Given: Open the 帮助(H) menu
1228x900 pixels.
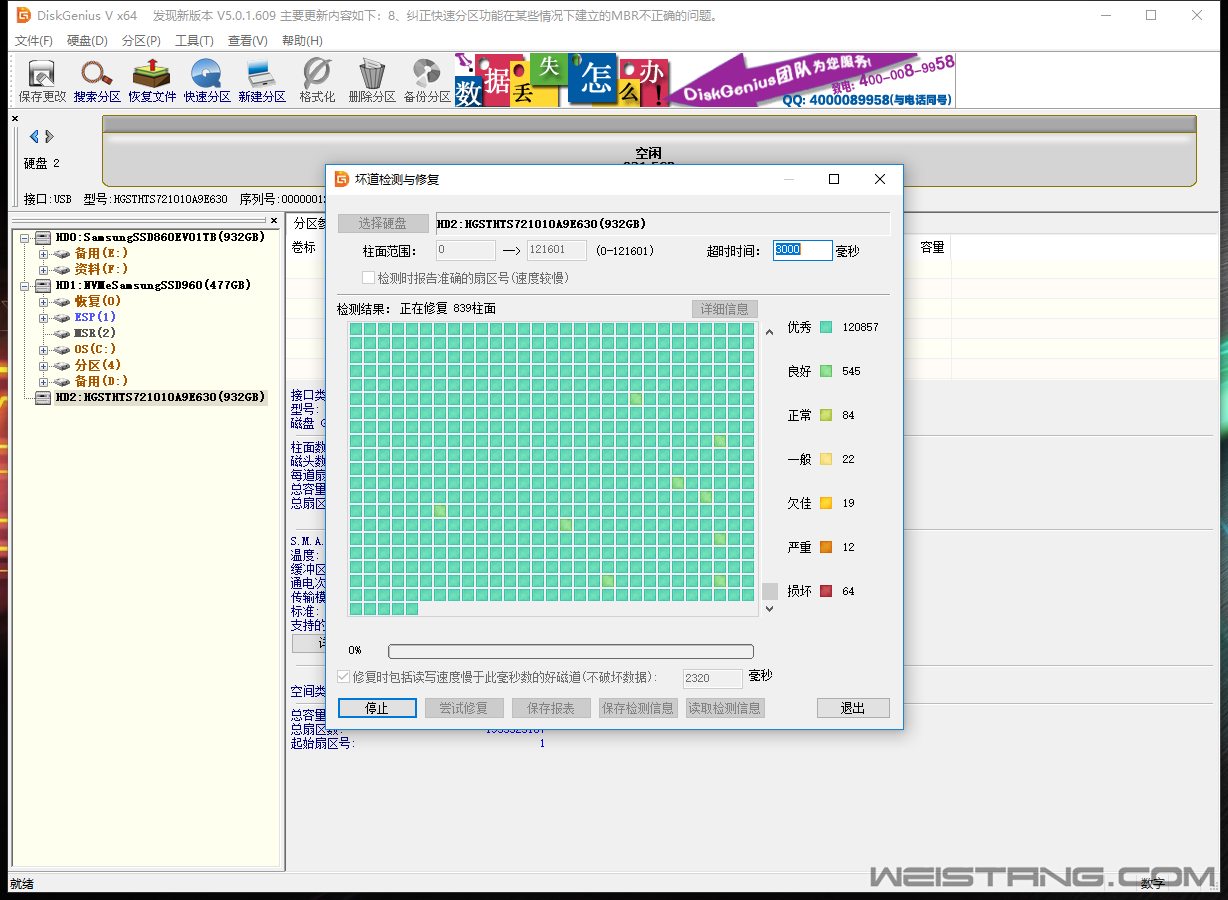Looking at the screenshot, I should point(302,41).
